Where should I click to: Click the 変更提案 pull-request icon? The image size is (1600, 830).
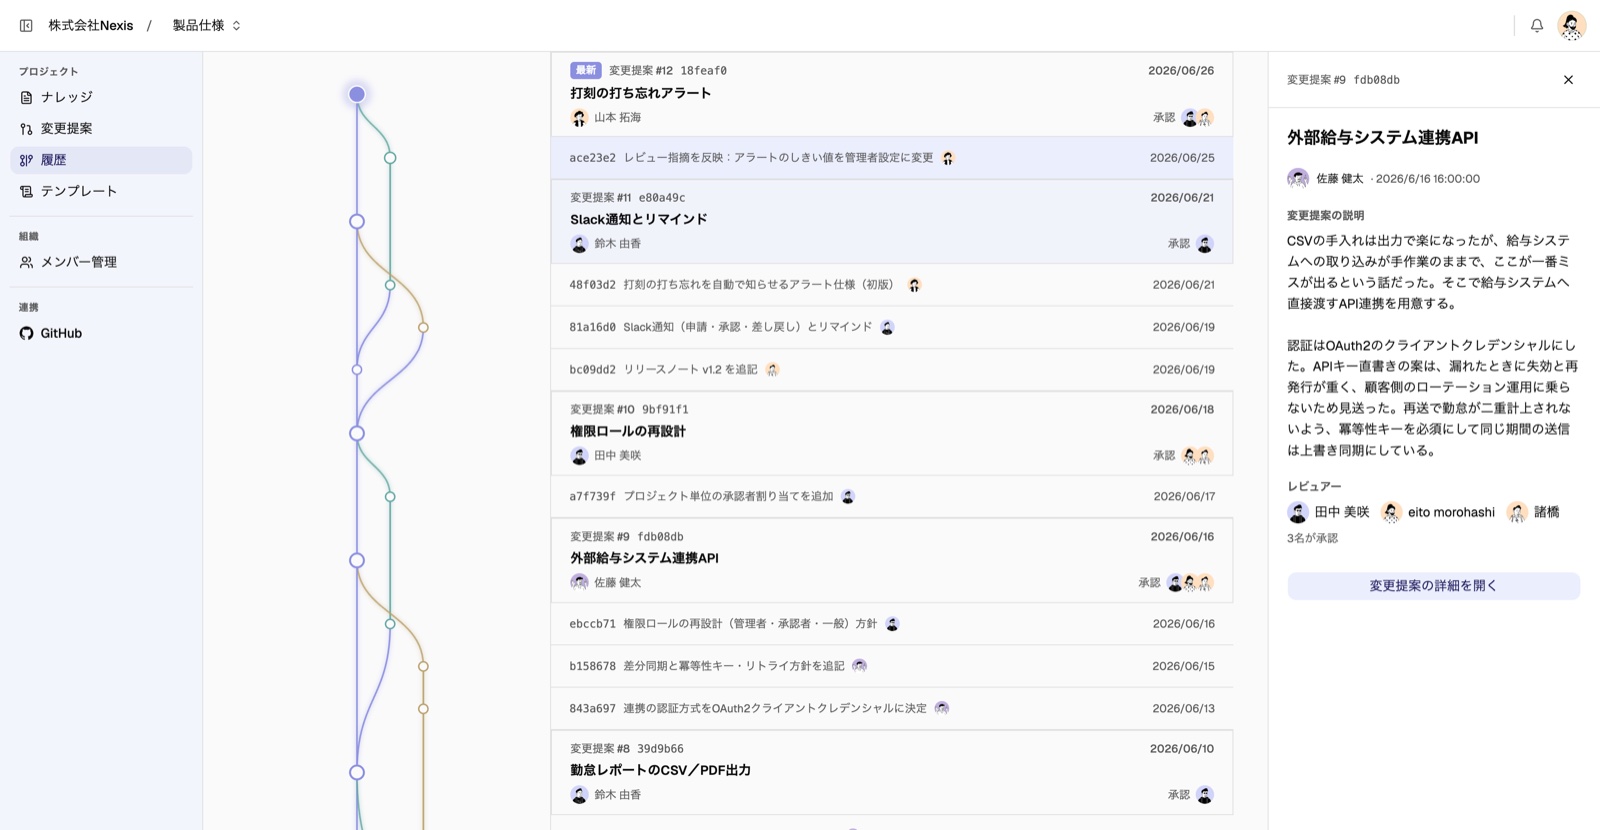click(26, 128)
